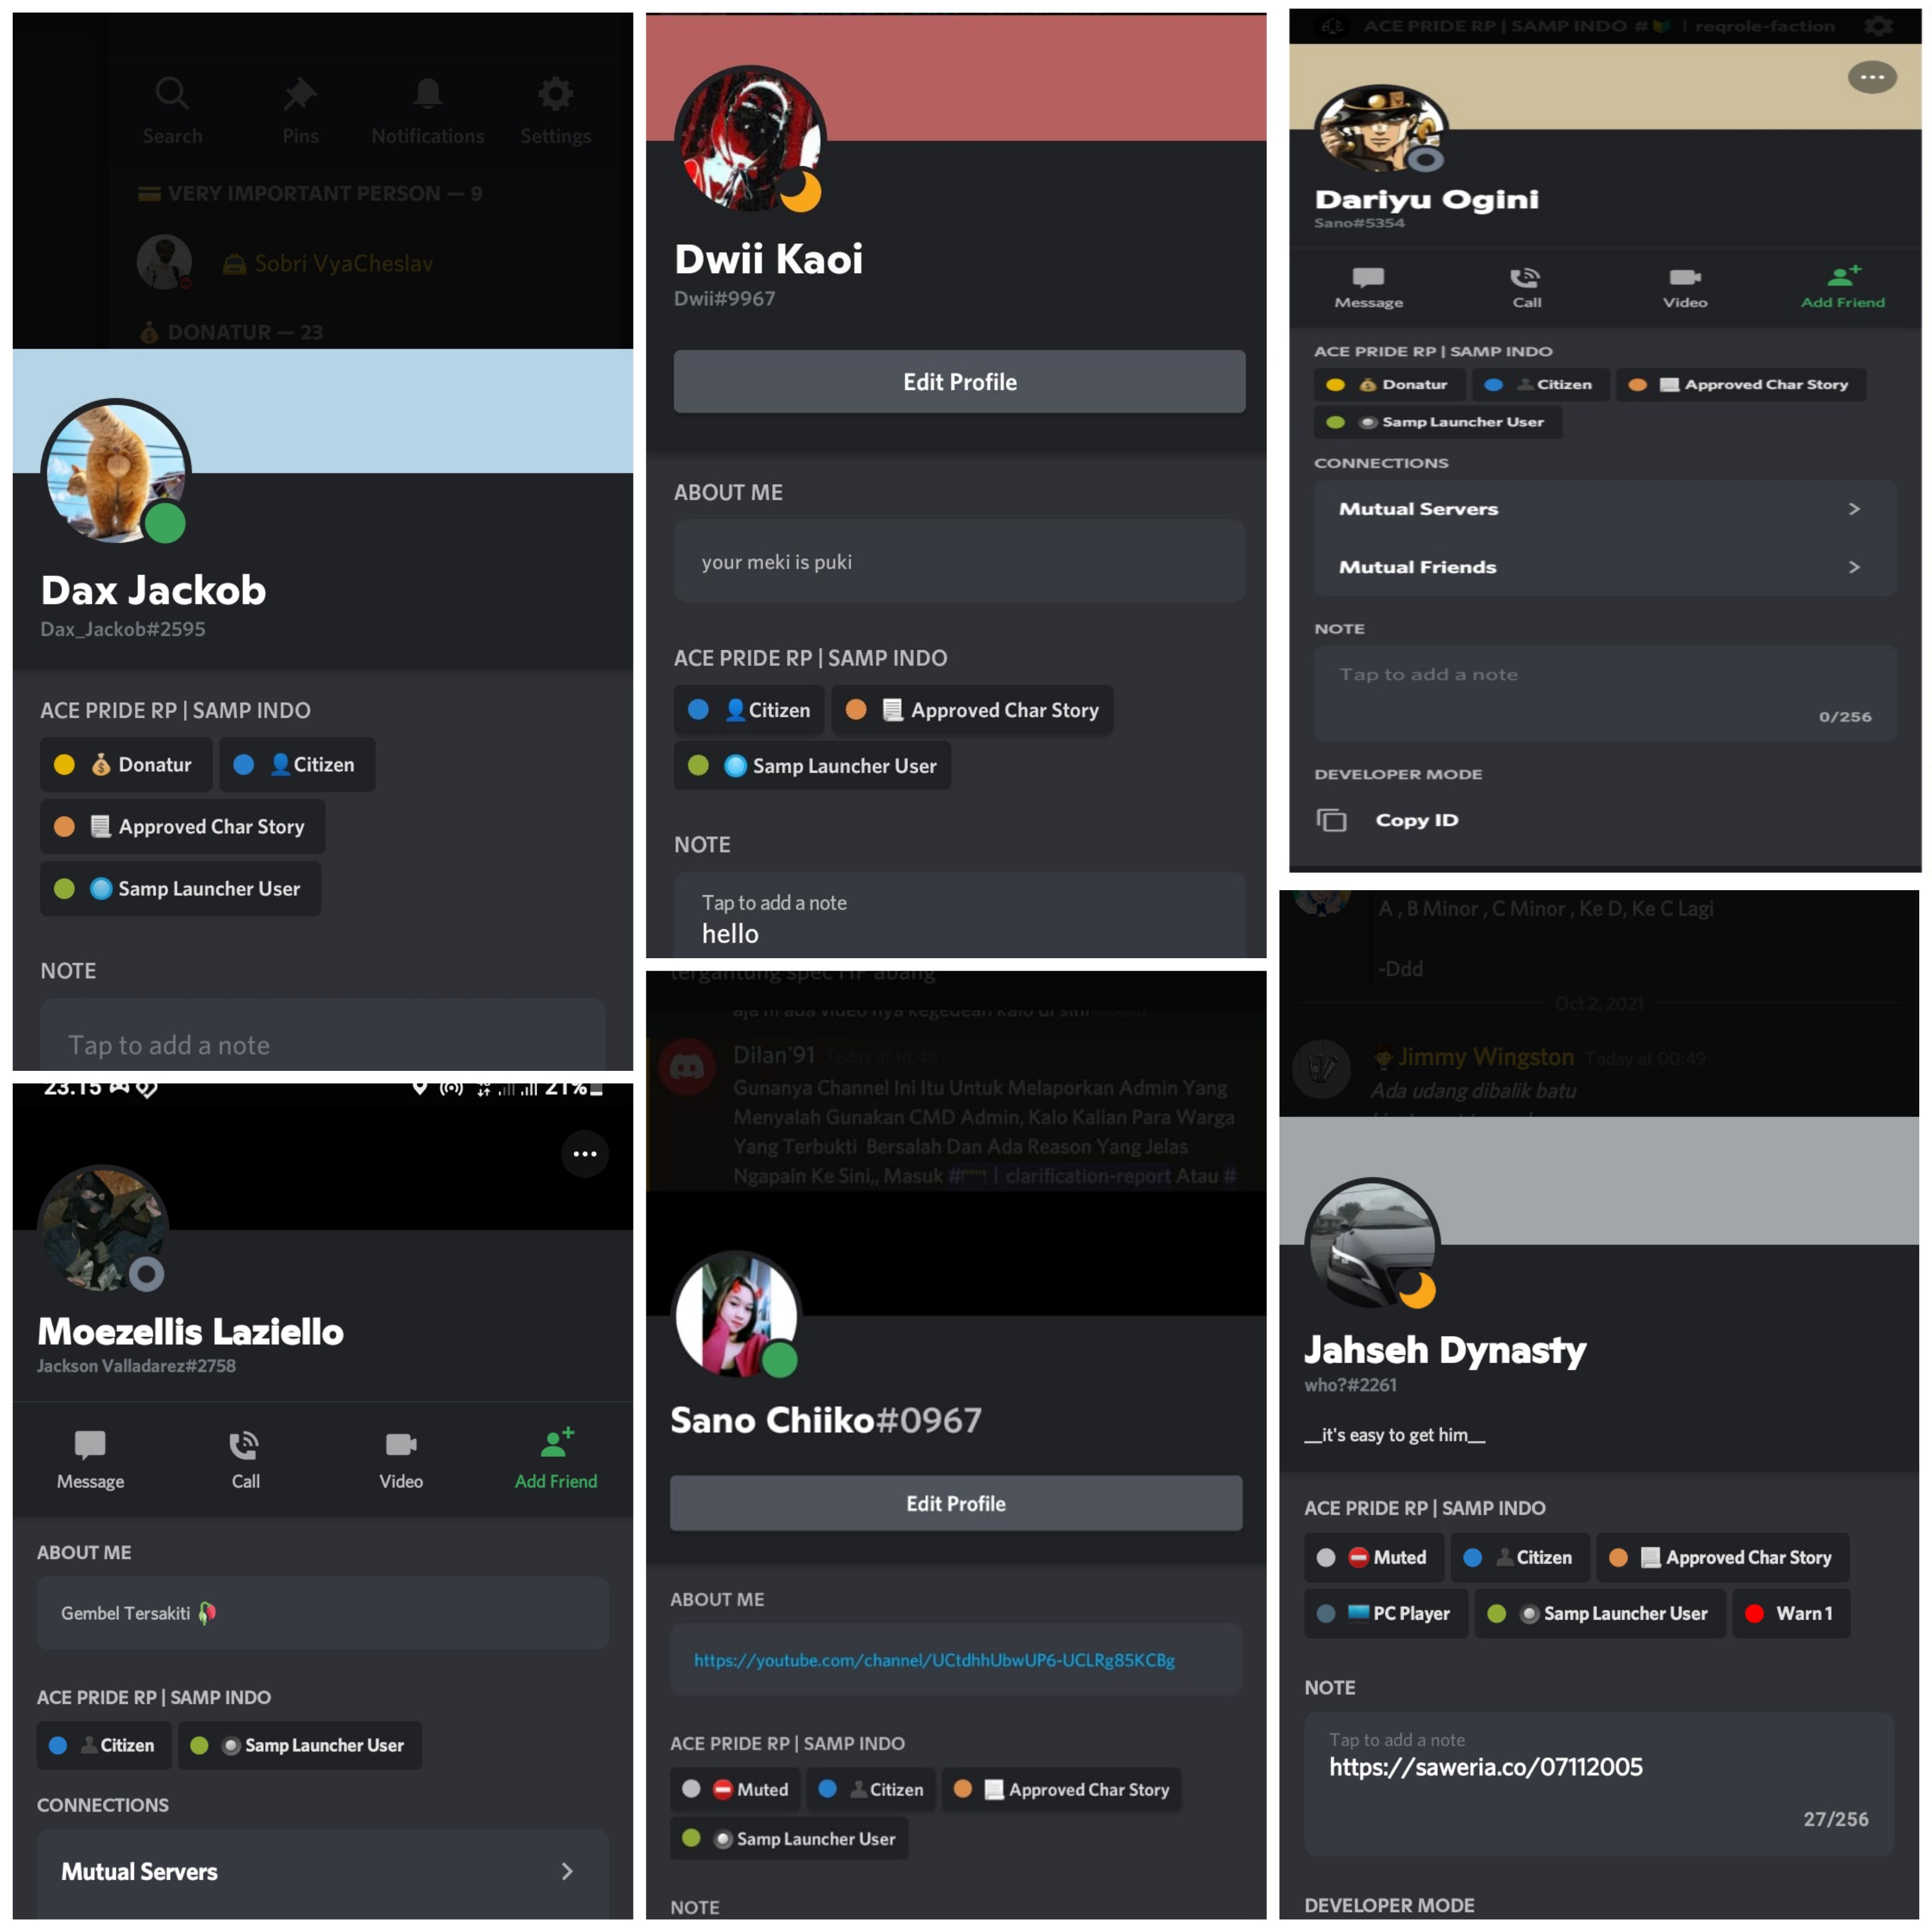Click Edit Profile under Sano Chiiko
This screenshot has width=1932, height=1932.
956,1503
